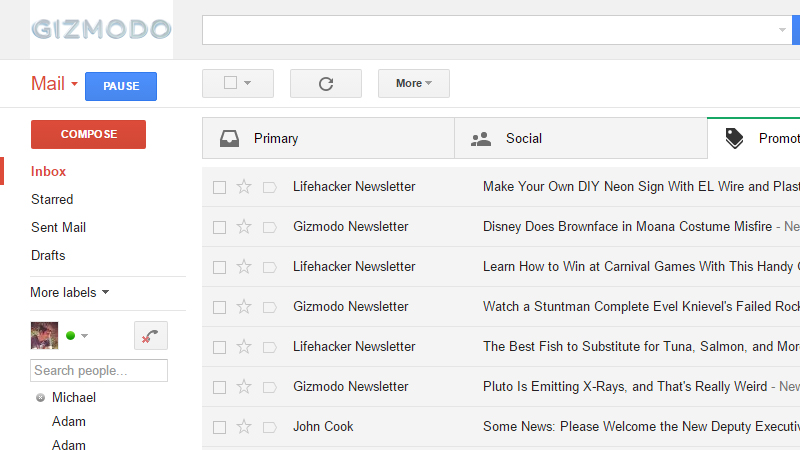The image size is (800, 450).
Task: Switch to the Primary tab
Action: (x=328, y=138)
